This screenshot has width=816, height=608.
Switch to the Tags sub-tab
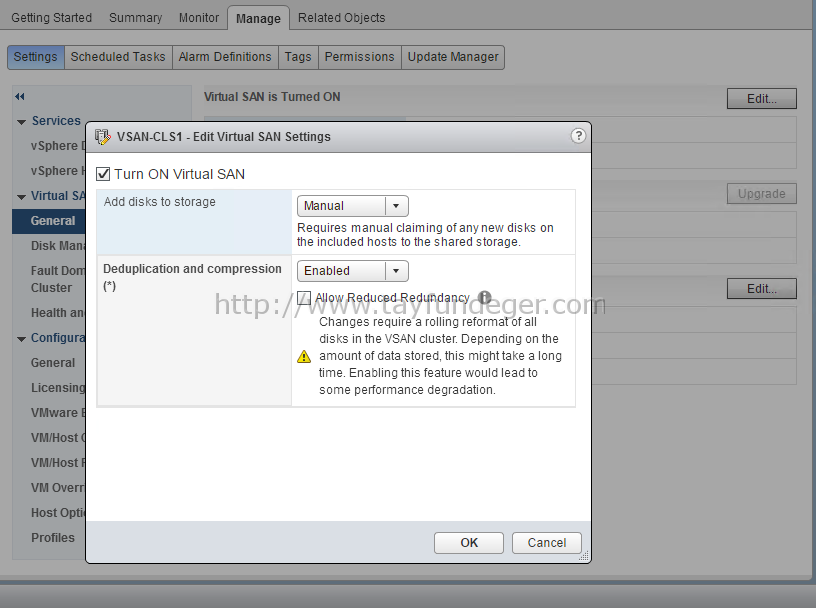[298, 57]
